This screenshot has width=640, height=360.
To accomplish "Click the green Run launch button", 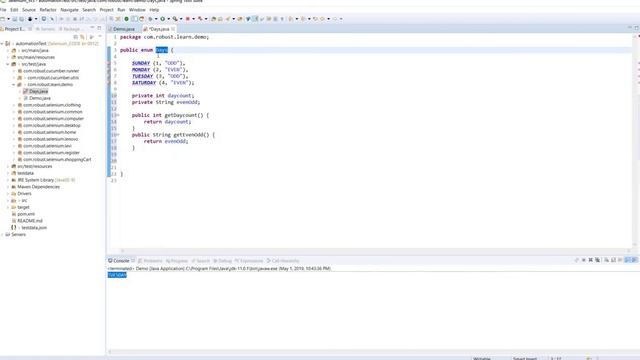I will tap(162, 19).
